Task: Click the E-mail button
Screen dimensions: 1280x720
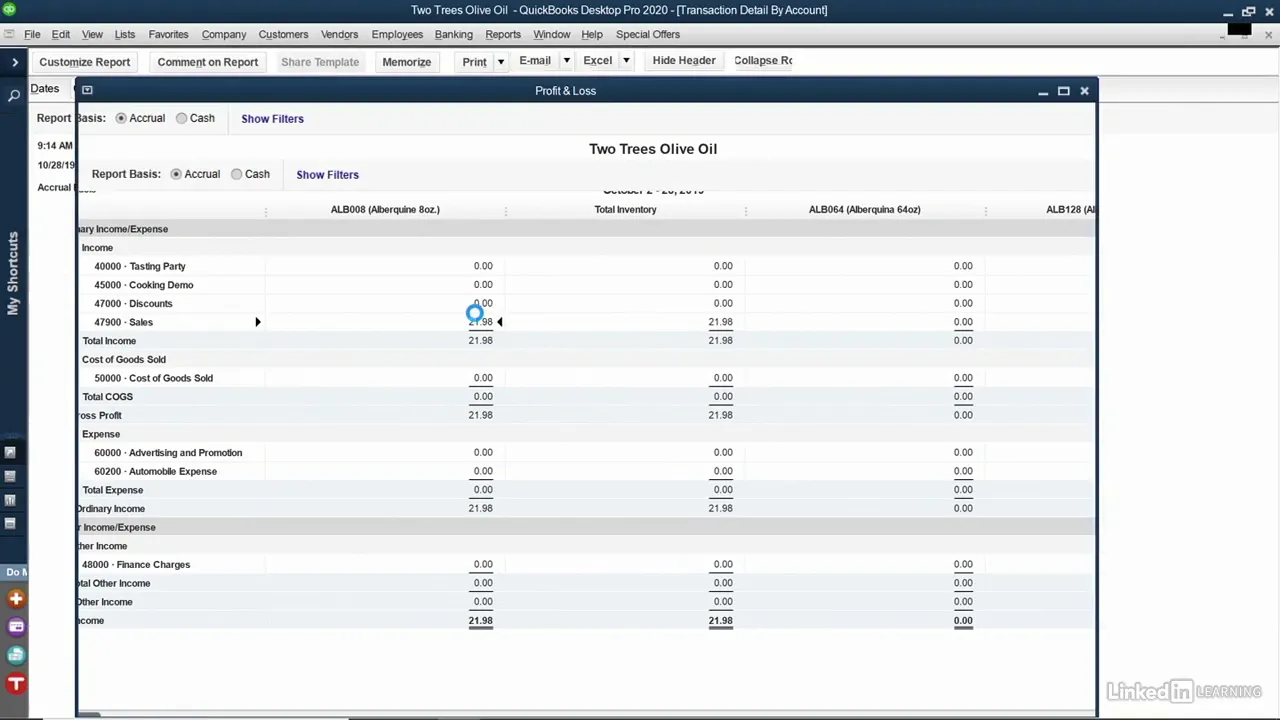Action: click(535, 61)
